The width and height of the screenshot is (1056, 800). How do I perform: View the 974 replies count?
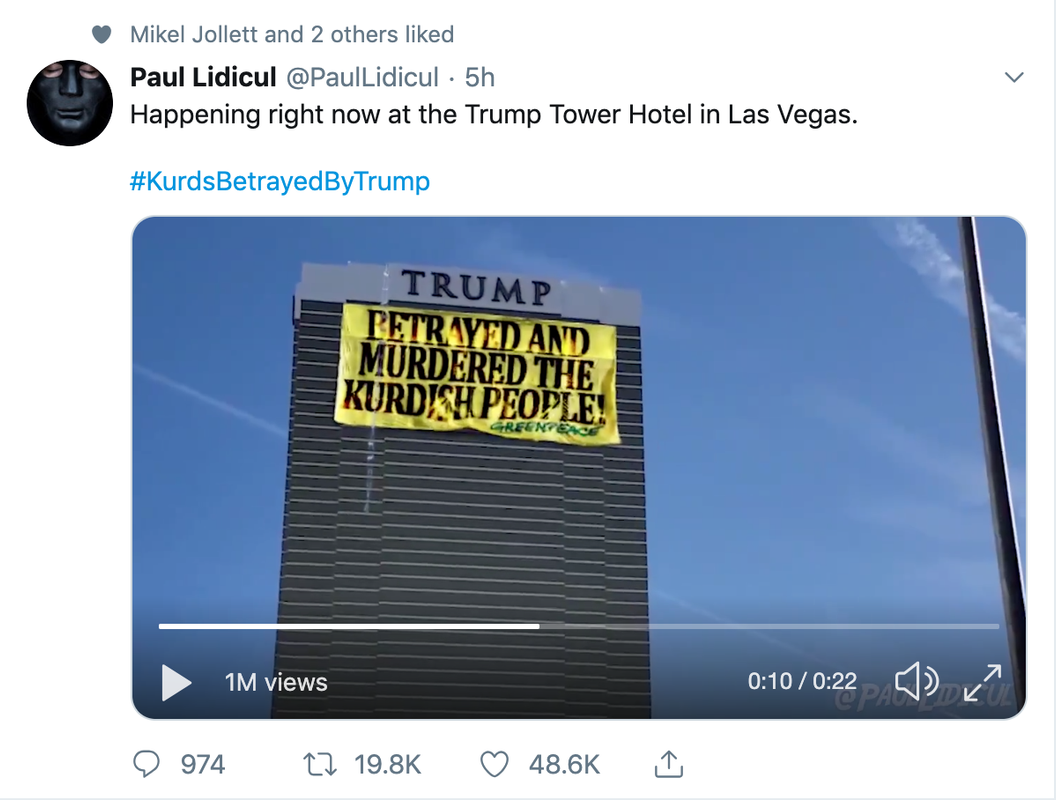click(x=203, y=764)
